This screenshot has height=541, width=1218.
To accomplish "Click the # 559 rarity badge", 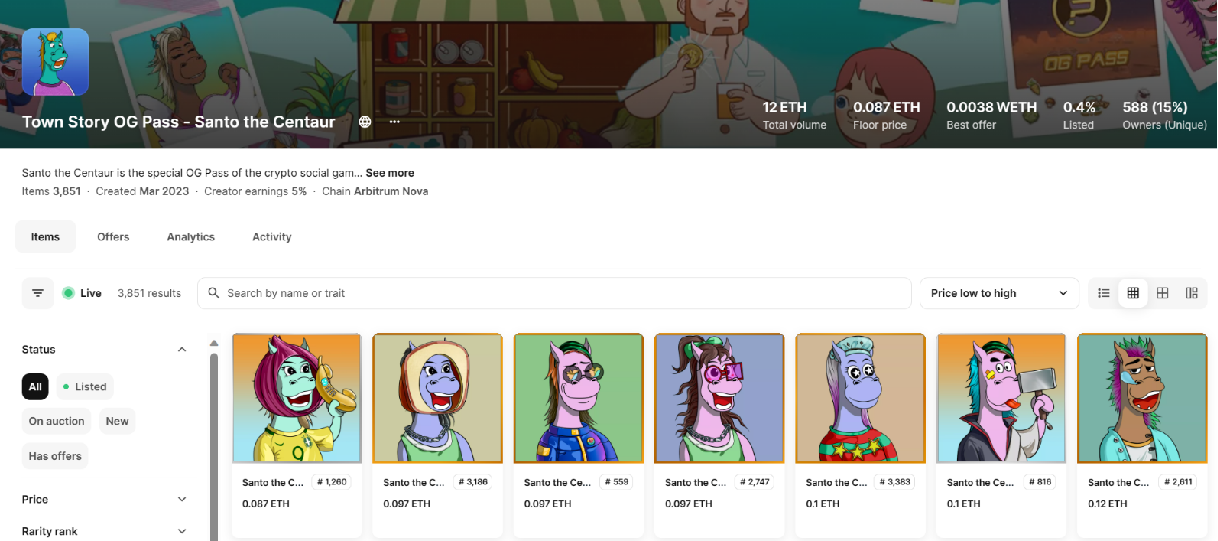I will (x=616, y=482).
